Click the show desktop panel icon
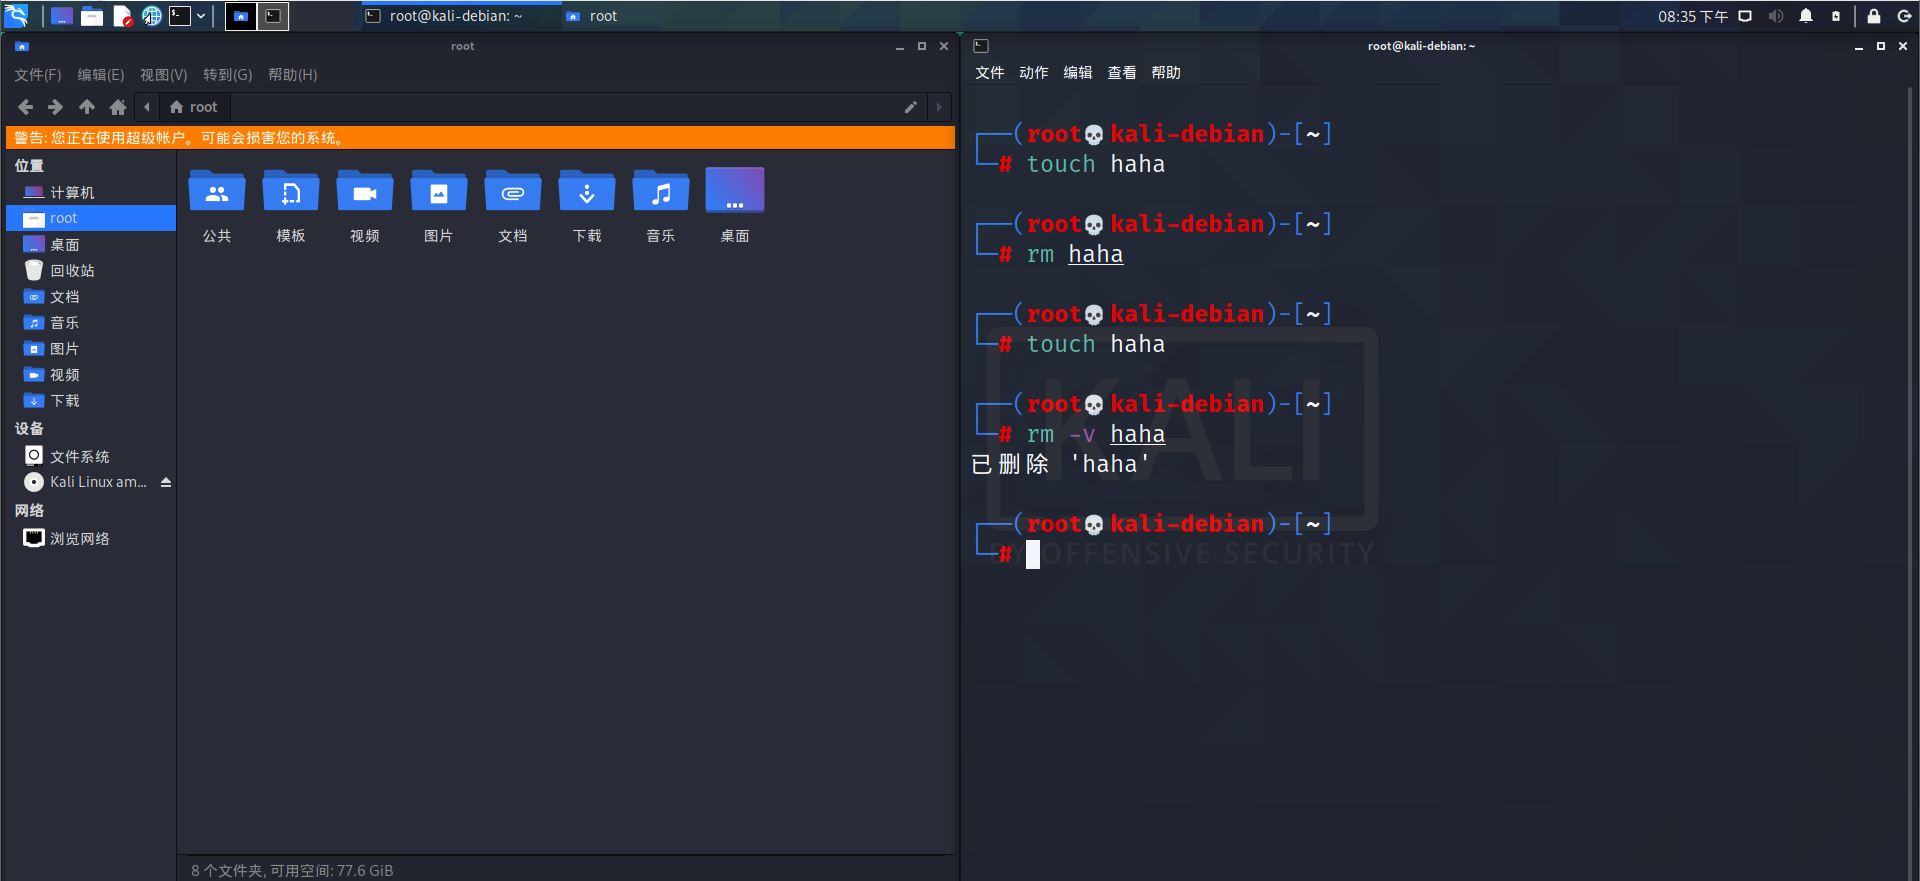Image resolution: width=1920 pixels, height=881 pixels. click(62, 16)
